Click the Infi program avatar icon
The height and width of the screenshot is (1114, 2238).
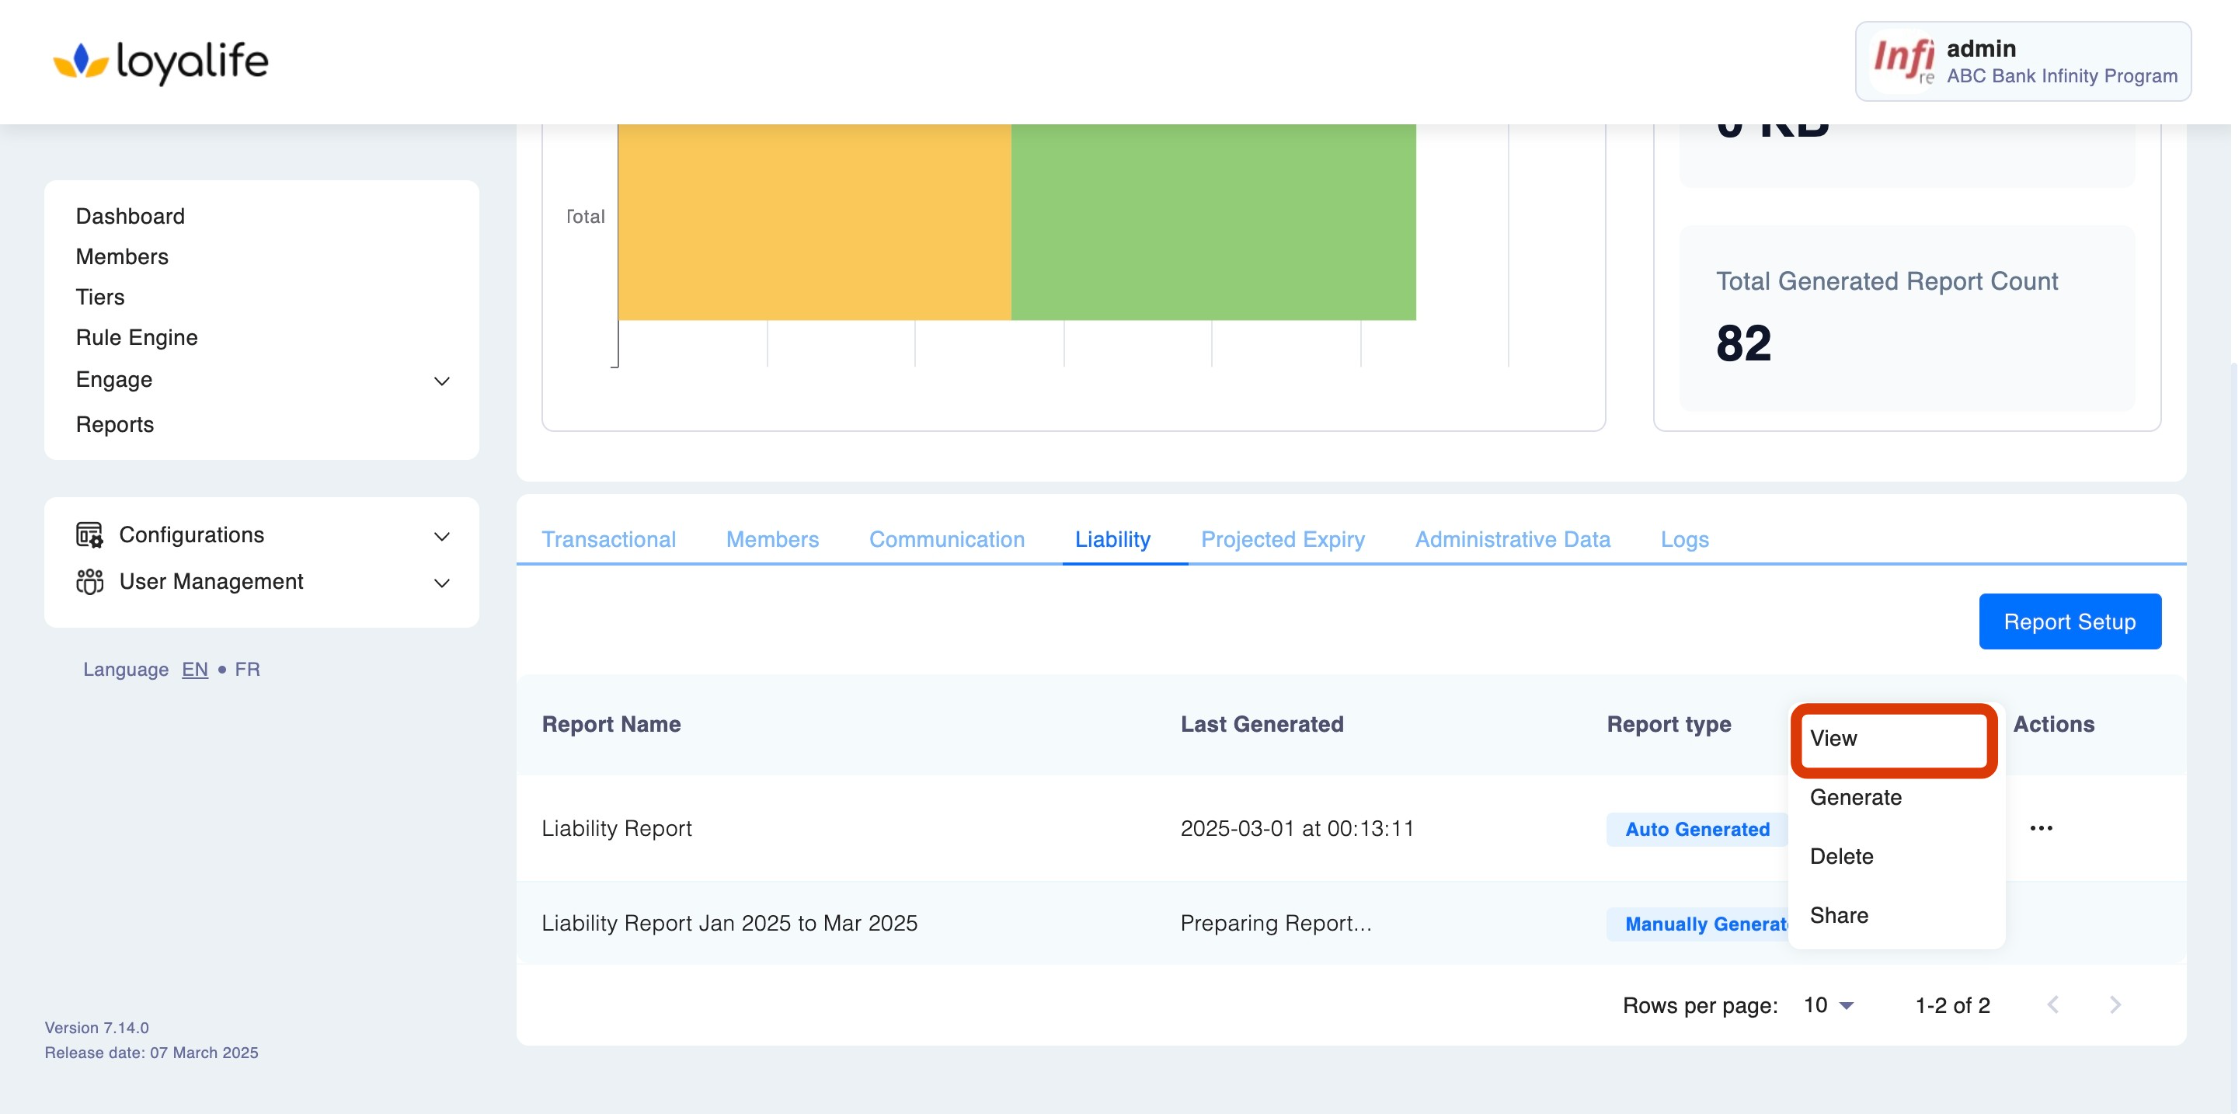[1903, 61]
